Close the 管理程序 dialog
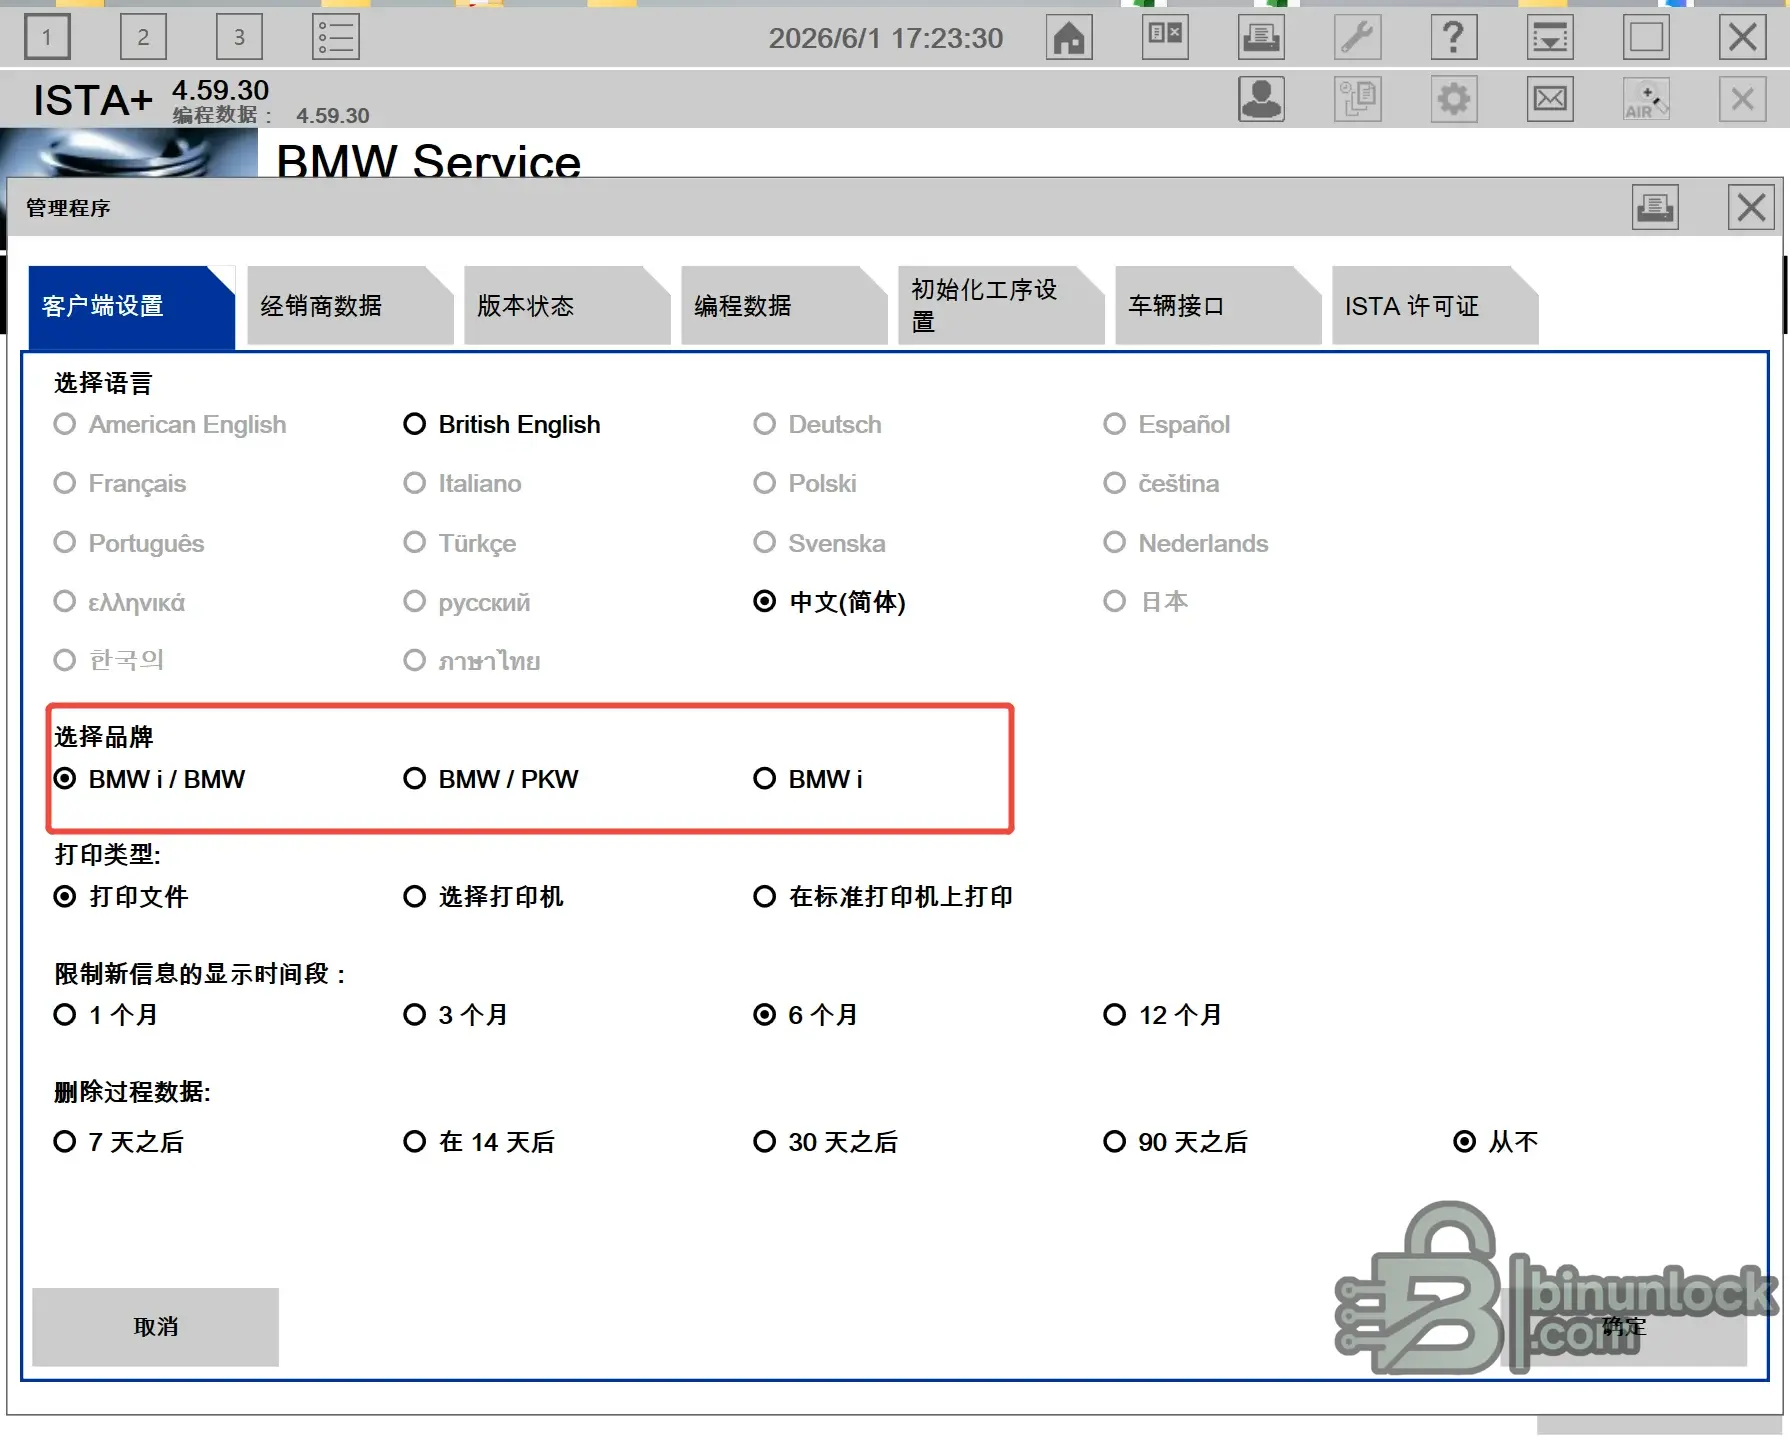Screen dimensions: 1790x1443 (1751, 208)
